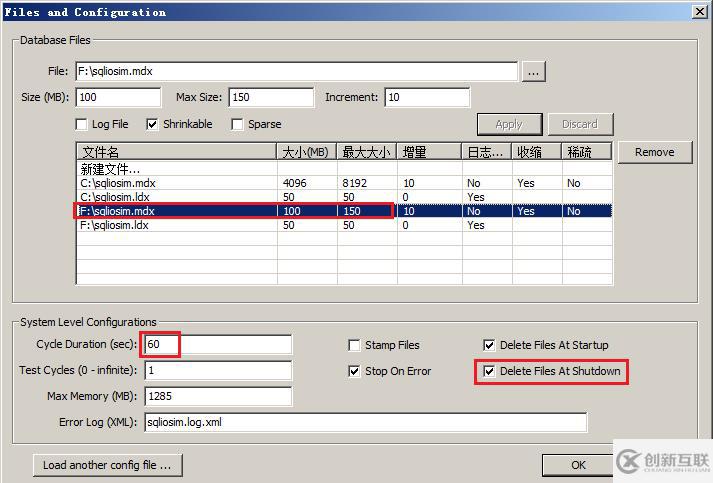
Task: Toggle the Sparse checkbox
Action: pos(238,124)
